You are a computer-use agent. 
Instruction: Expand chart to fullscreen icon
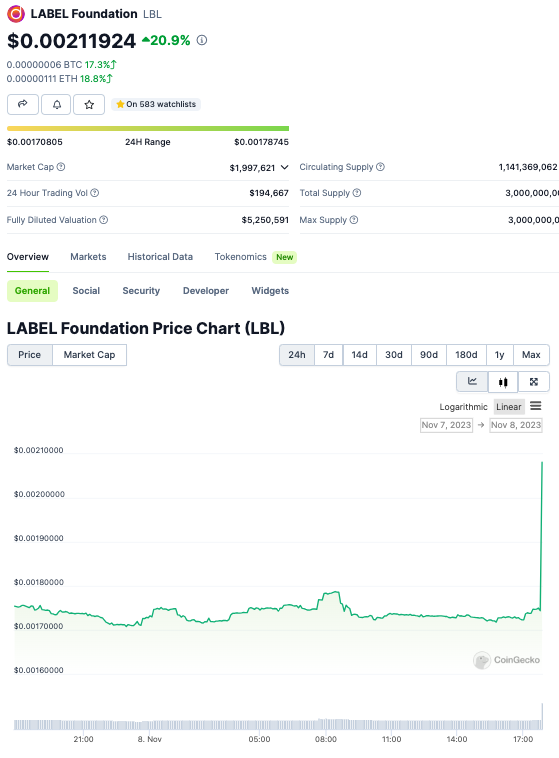coord(534,382)
